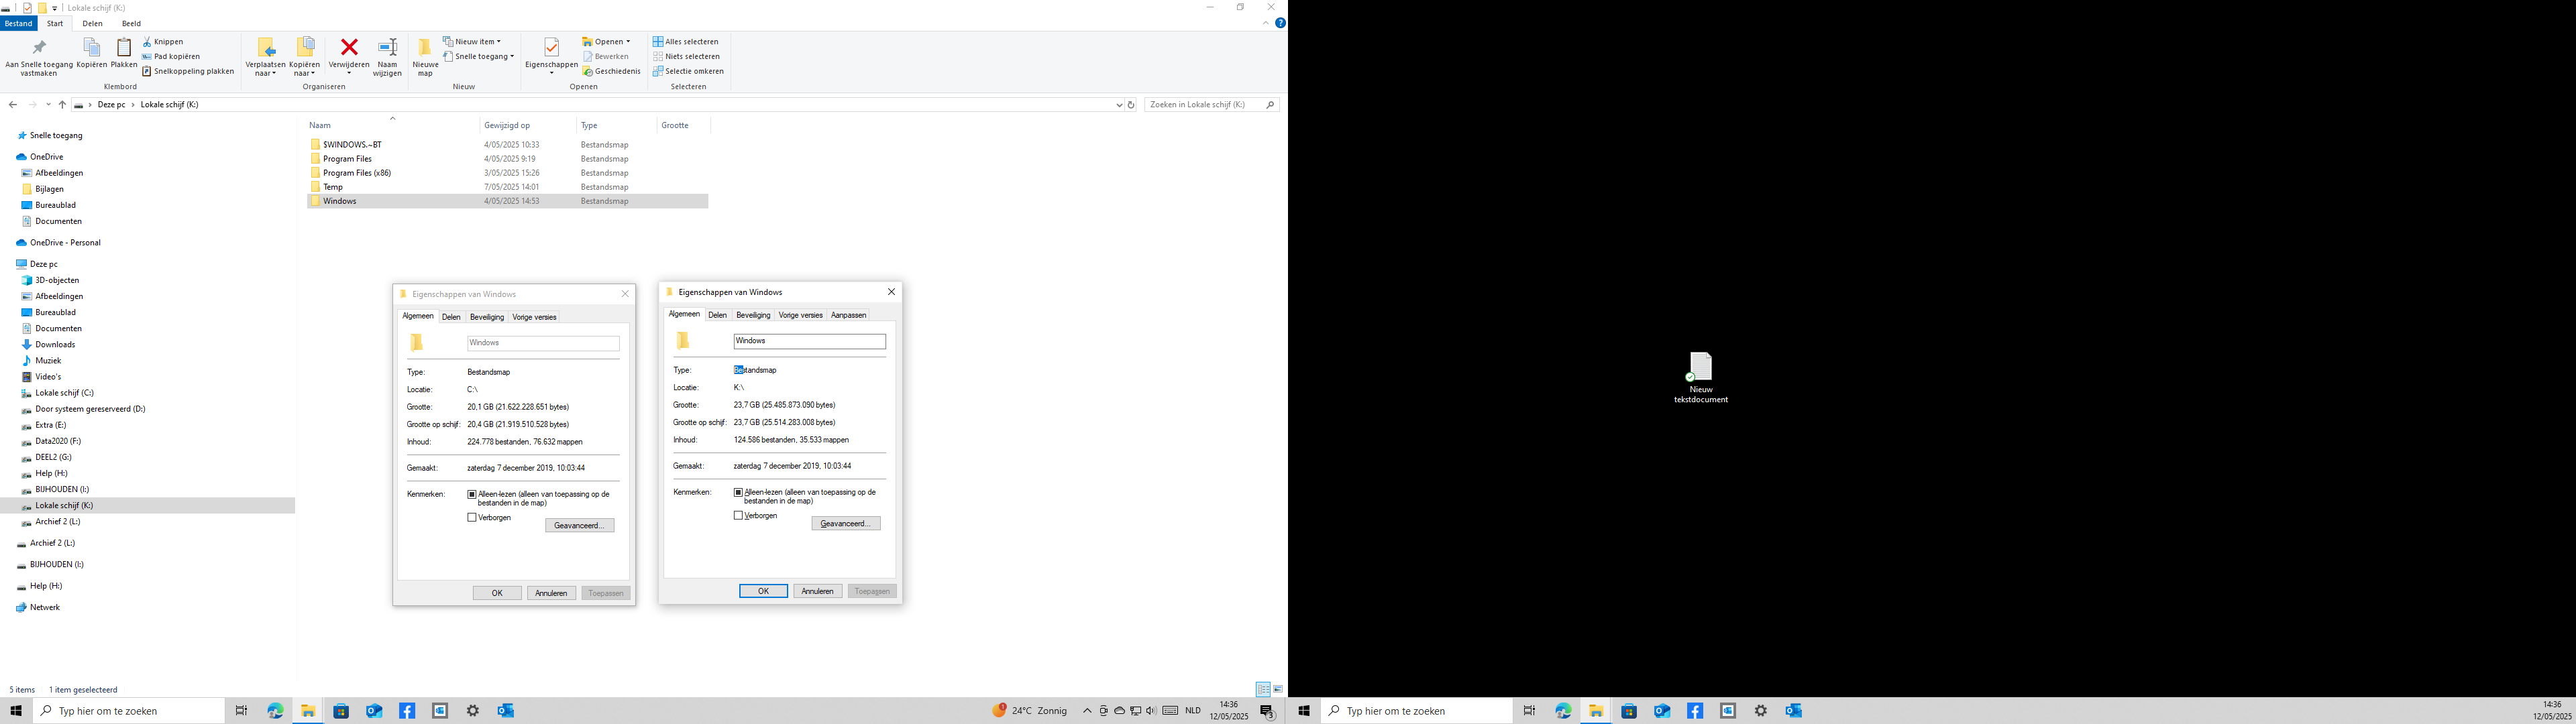This screenshot has width=2576, height=724.
Task: Expand the Kopiëren naar dropdown
Action: pyautogui.click(x=304, y=70)
